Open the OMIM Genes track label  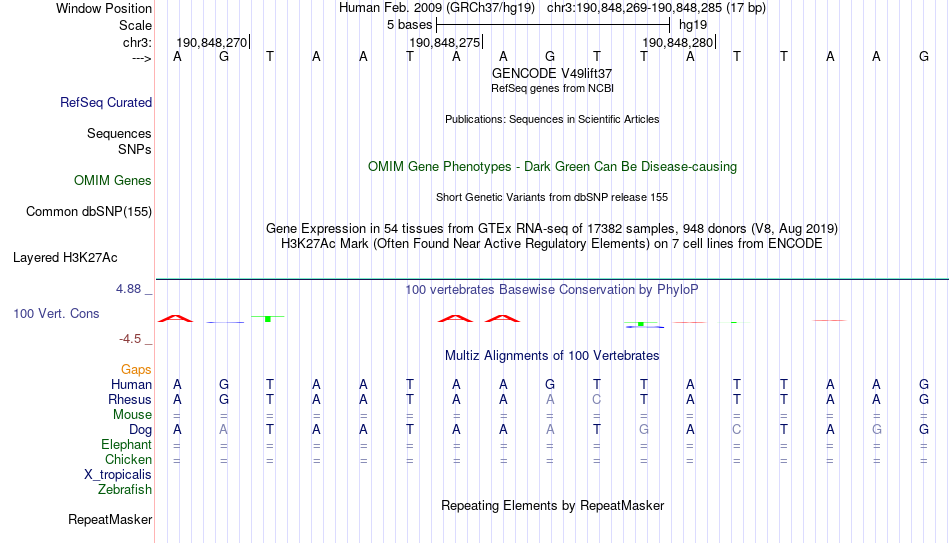tap(112, 181)
